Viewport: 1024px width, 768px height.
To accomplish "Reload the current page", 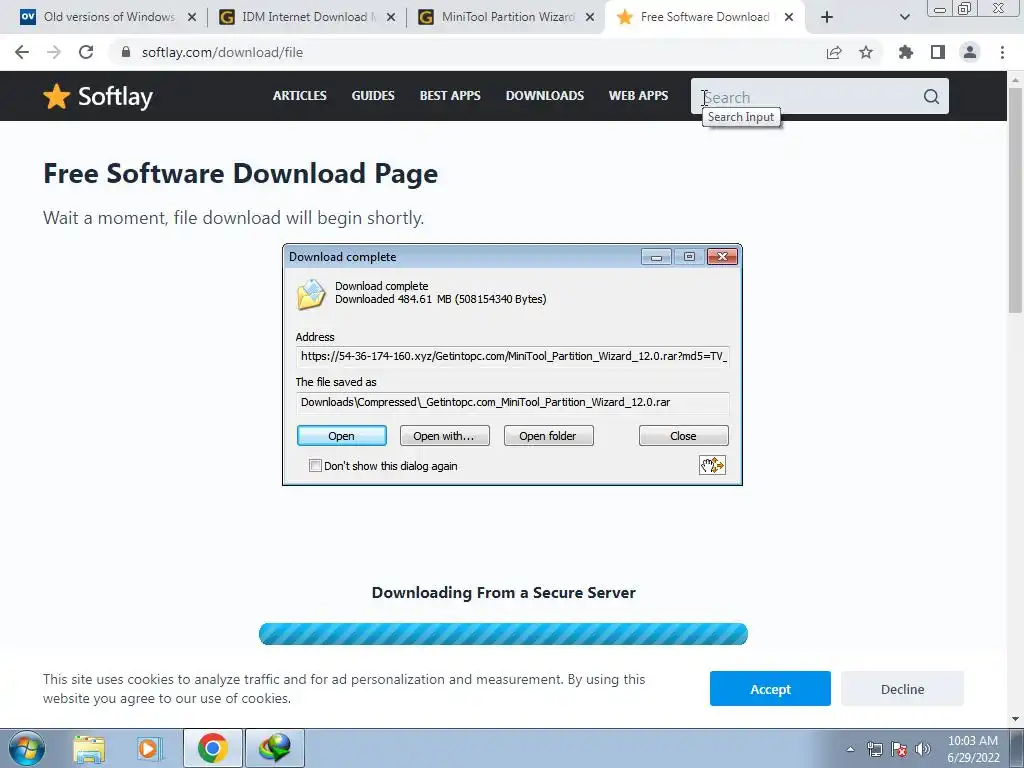I will pyautogui.click(x=86, y=52).
